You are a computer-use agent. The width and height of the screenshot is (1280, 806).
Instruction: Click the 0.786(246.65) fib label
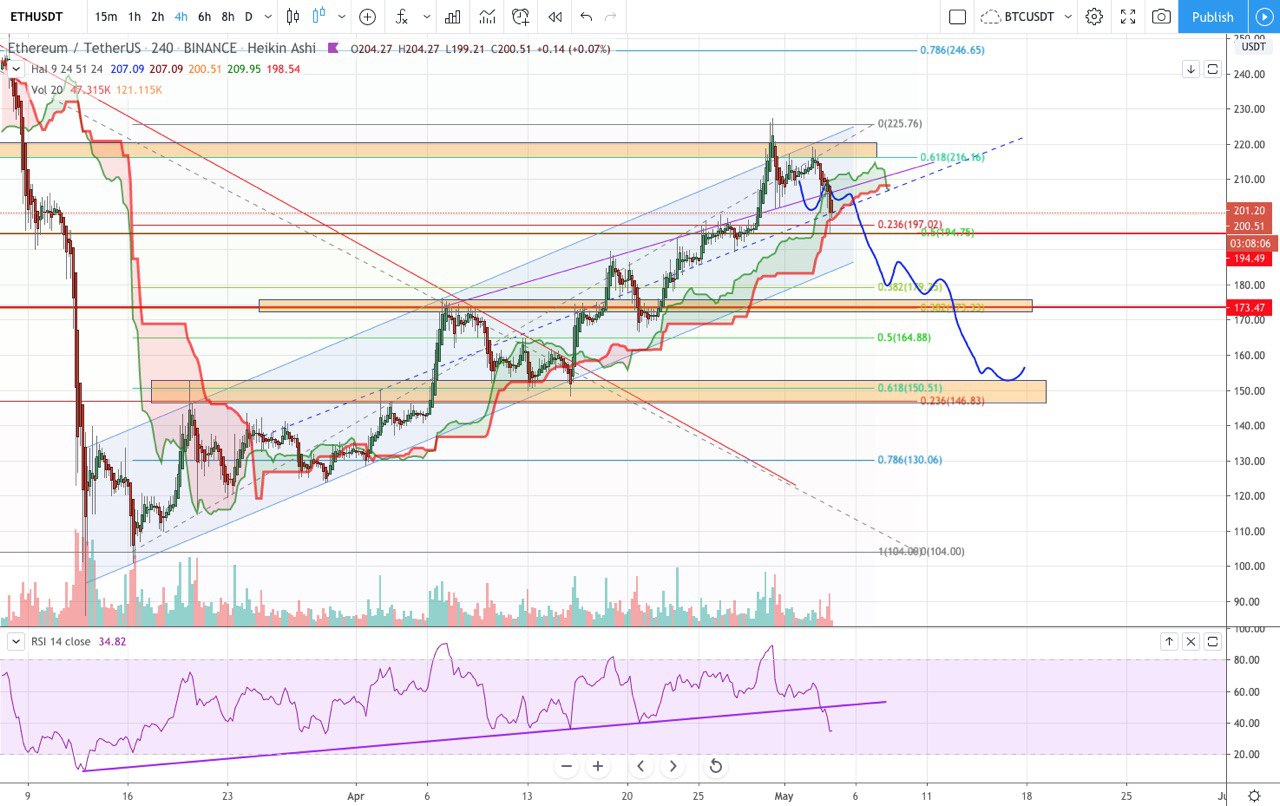click(952, 49)
